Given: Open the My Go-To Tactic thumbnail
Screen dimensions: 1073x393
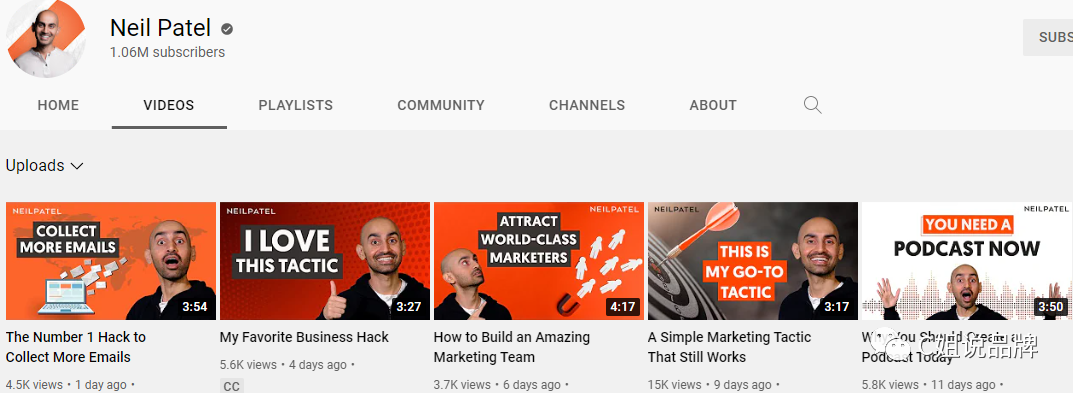Looking at the screenshot, I should tap(753, 261).
